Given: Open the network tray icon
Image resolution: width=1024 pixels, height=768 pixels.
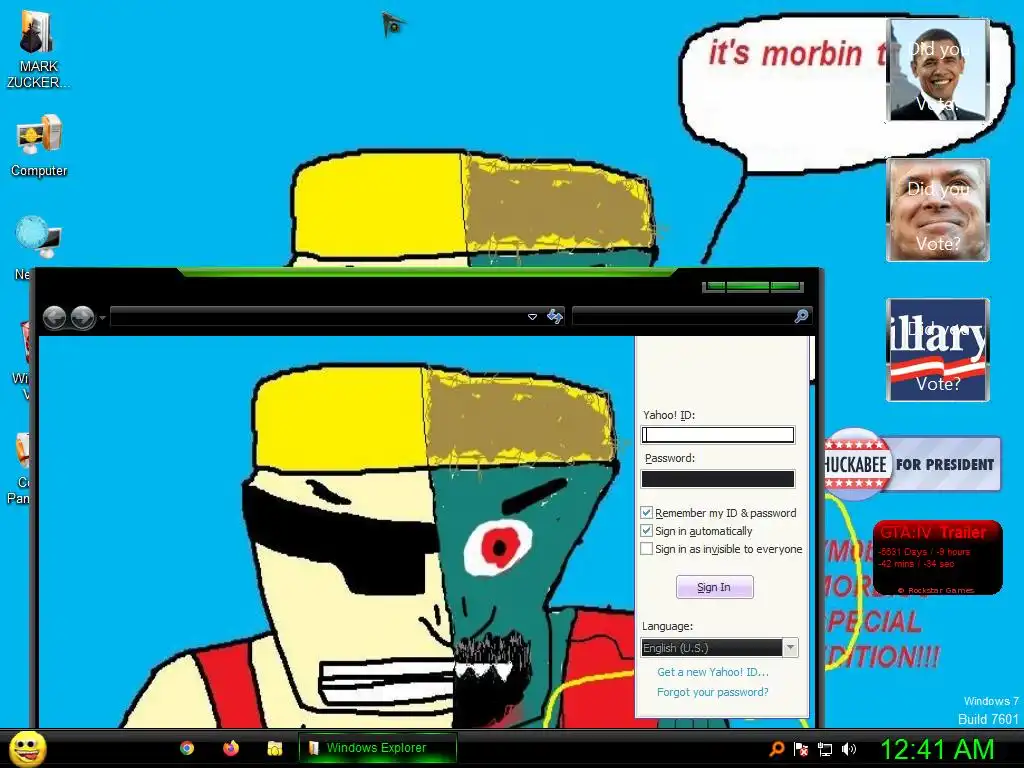Looking at the screenshot, I should 825,749.
